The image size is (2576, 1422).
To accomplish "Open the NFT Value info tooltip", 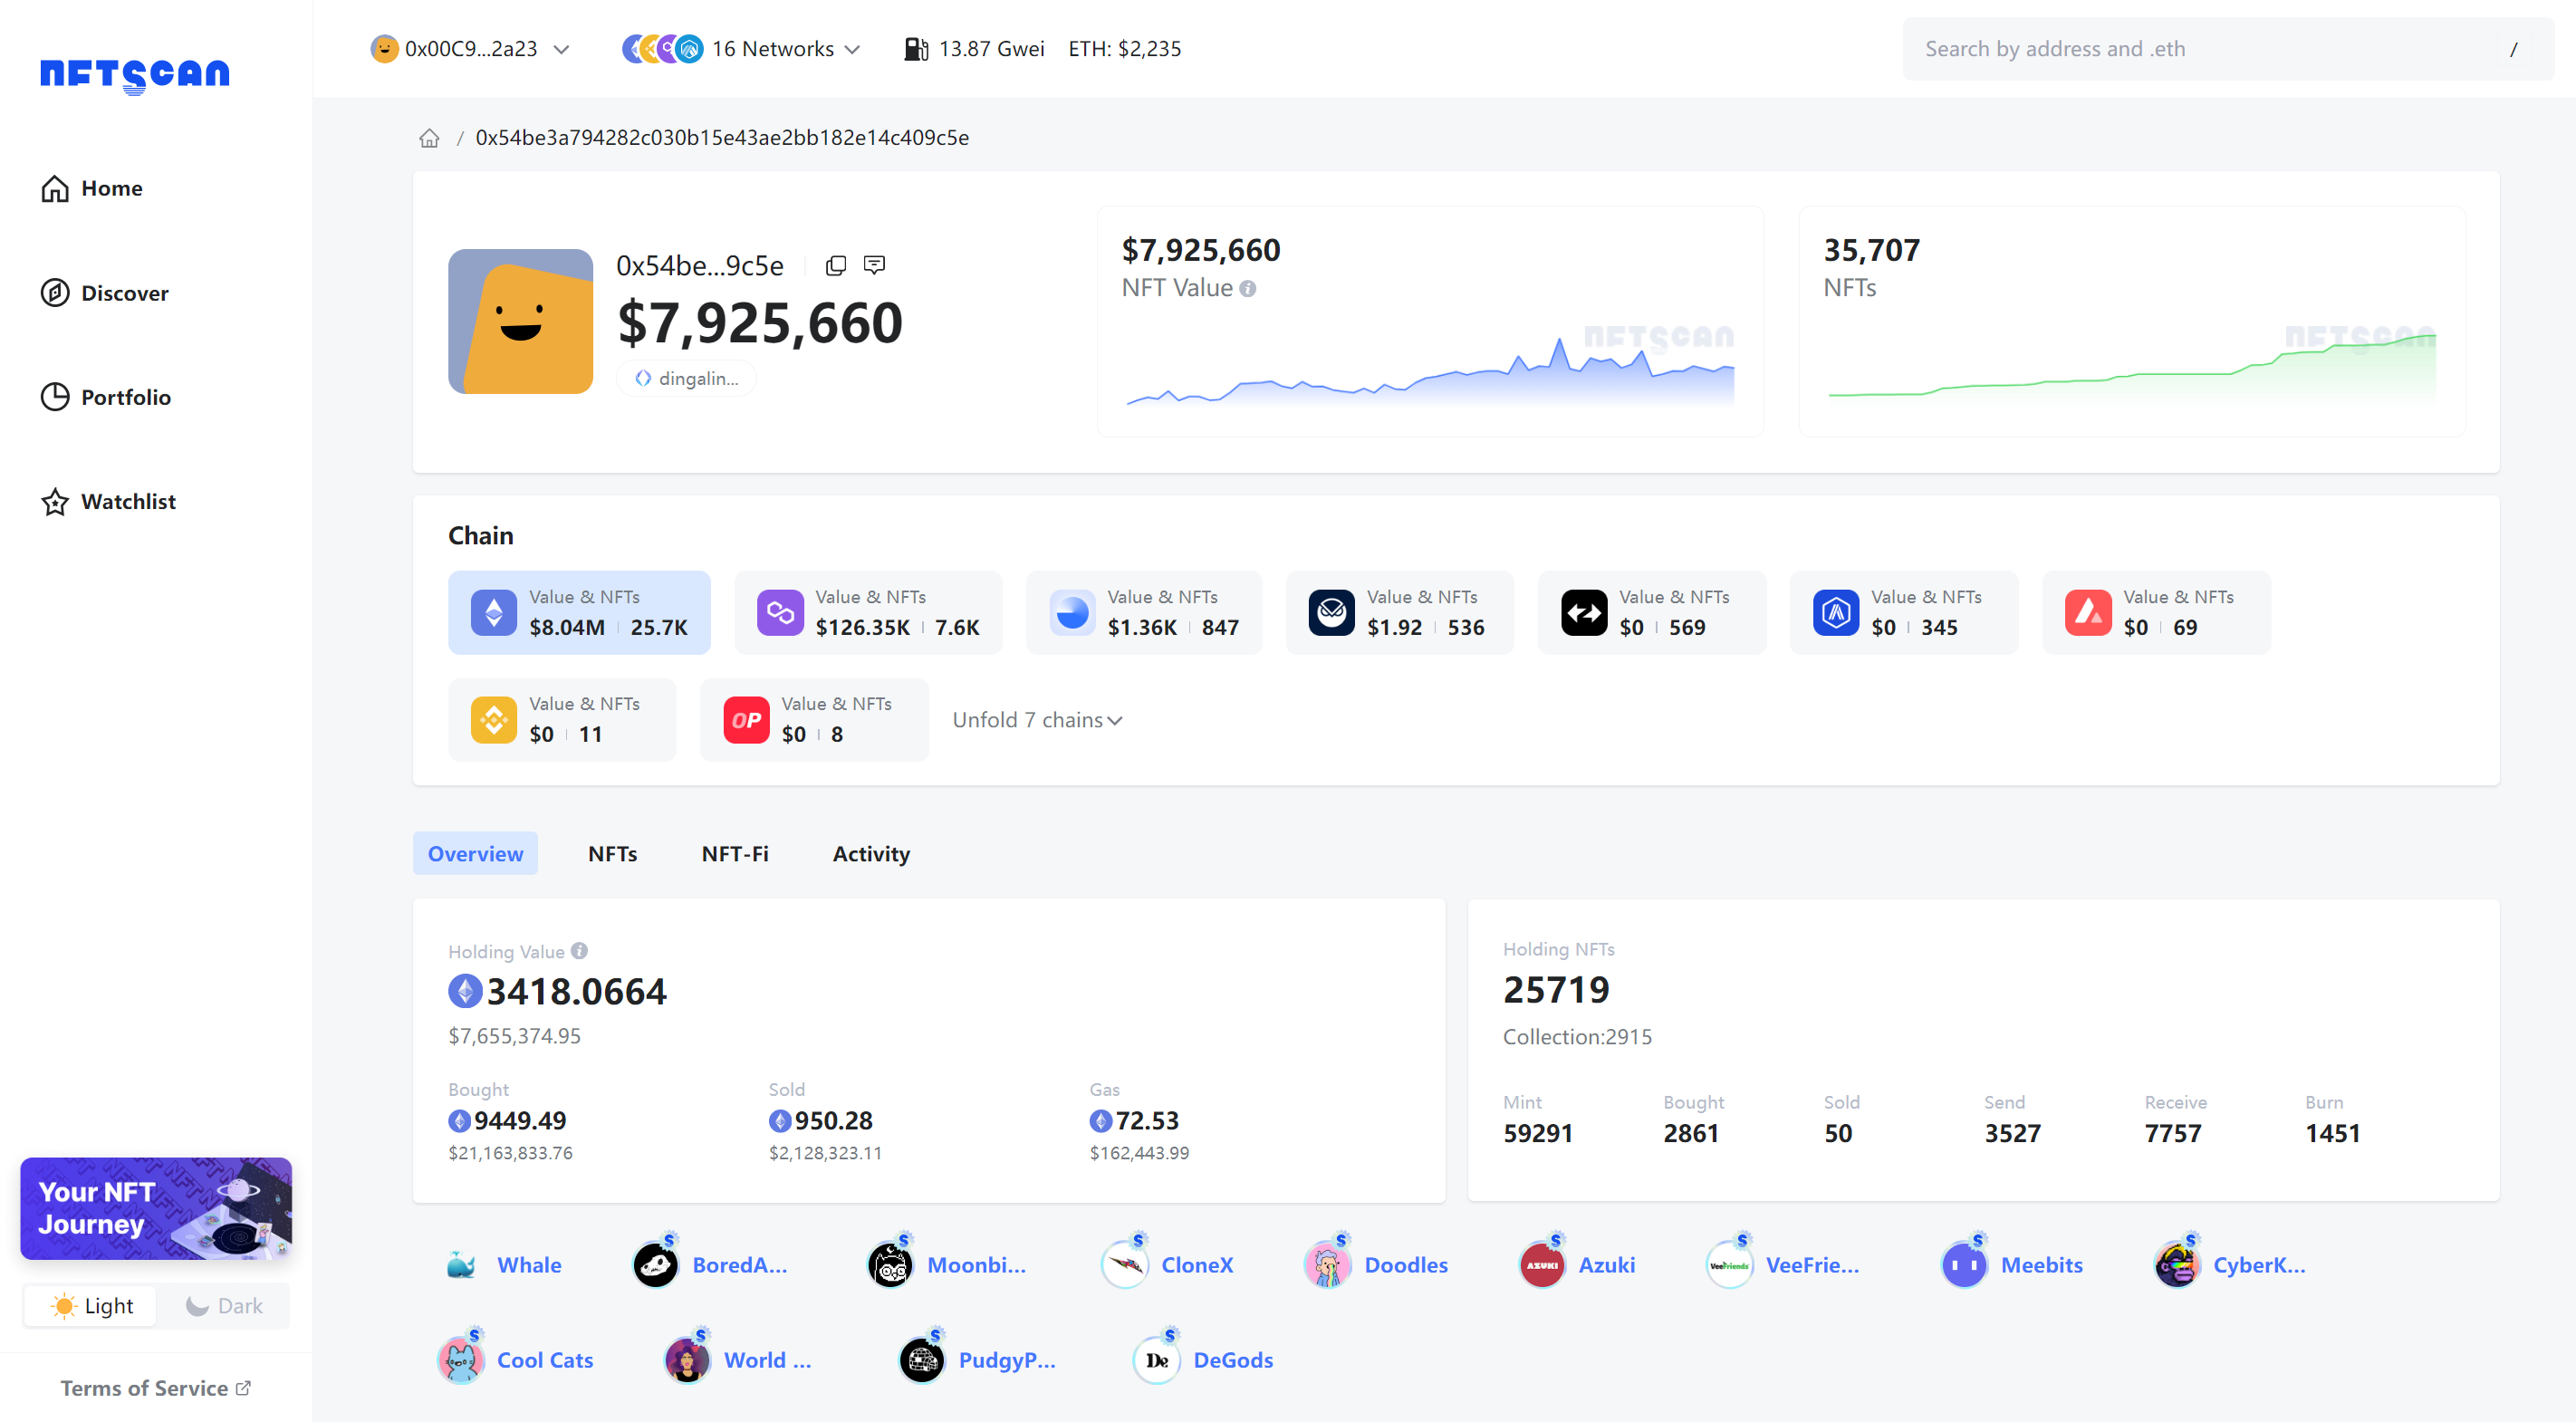I will (x=1247, y=288).
